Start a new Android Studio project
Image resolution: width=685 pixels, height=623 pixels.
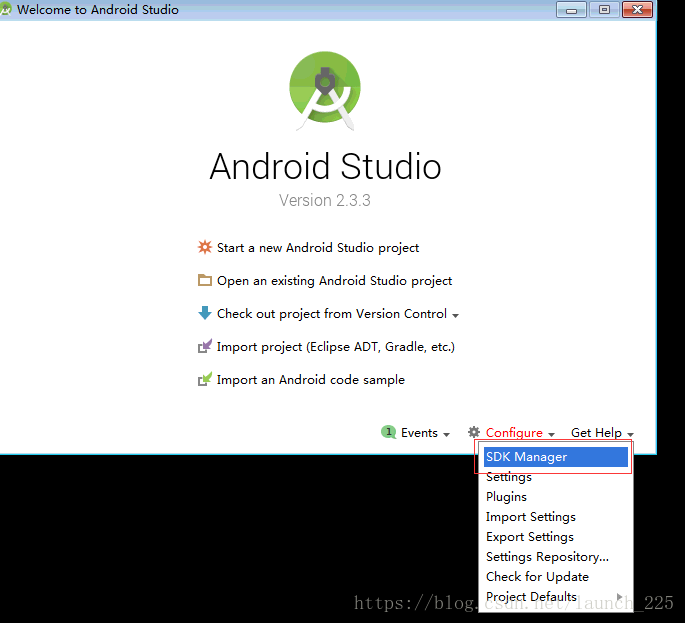(x=318, y=248)
